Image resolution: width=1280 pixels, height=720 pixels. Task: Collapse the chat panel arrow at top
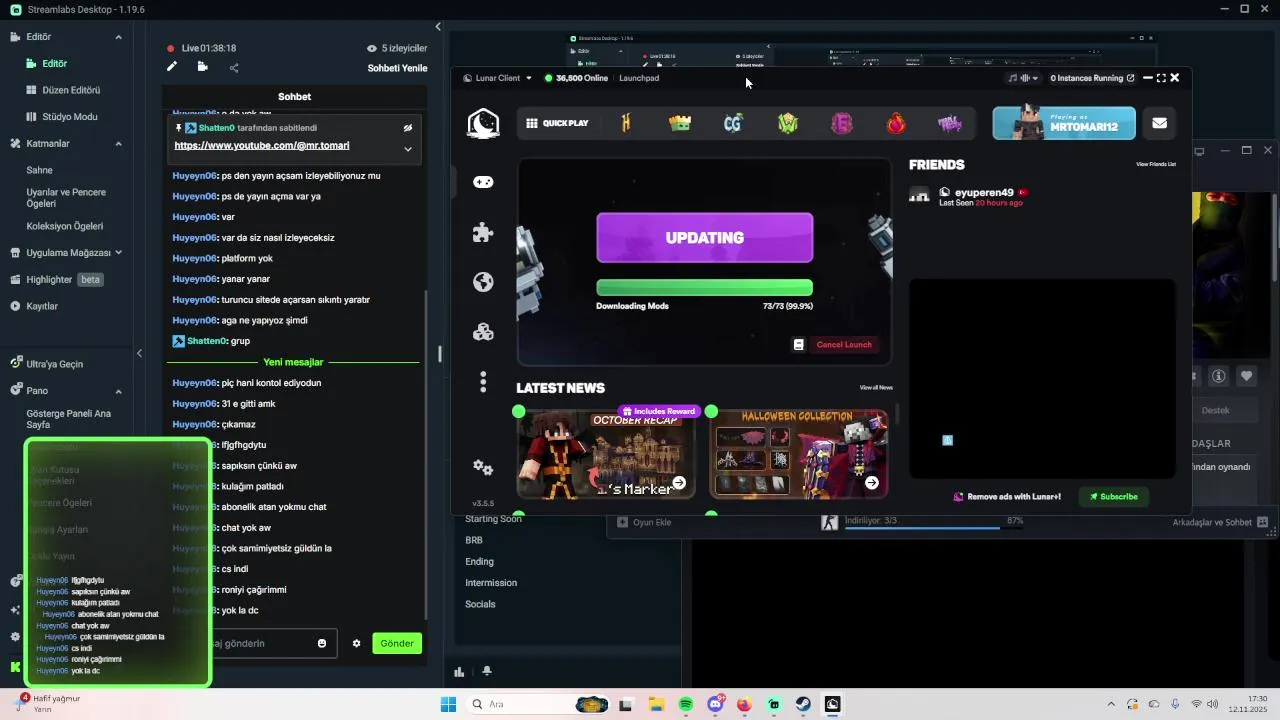[x=438, y=26]
